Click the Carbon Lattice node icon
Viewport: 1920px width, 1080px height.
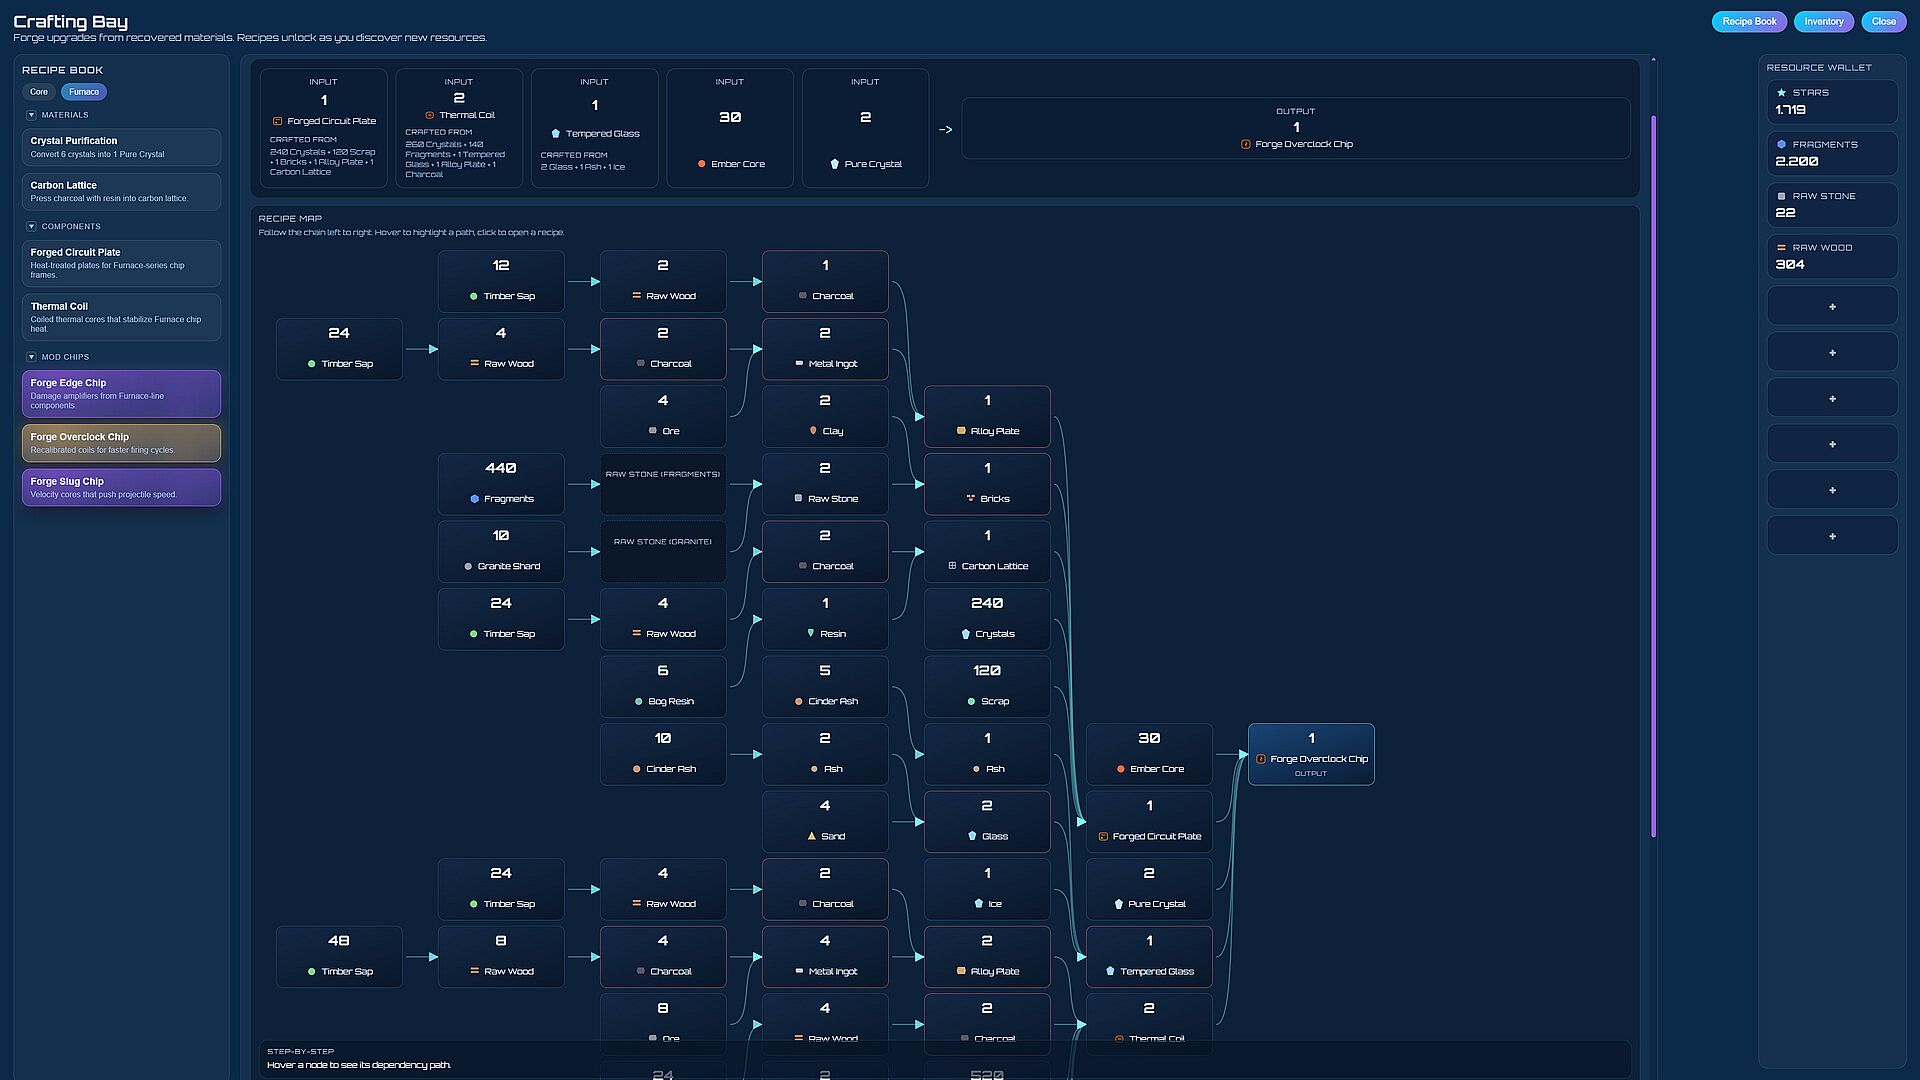point(952,566)
